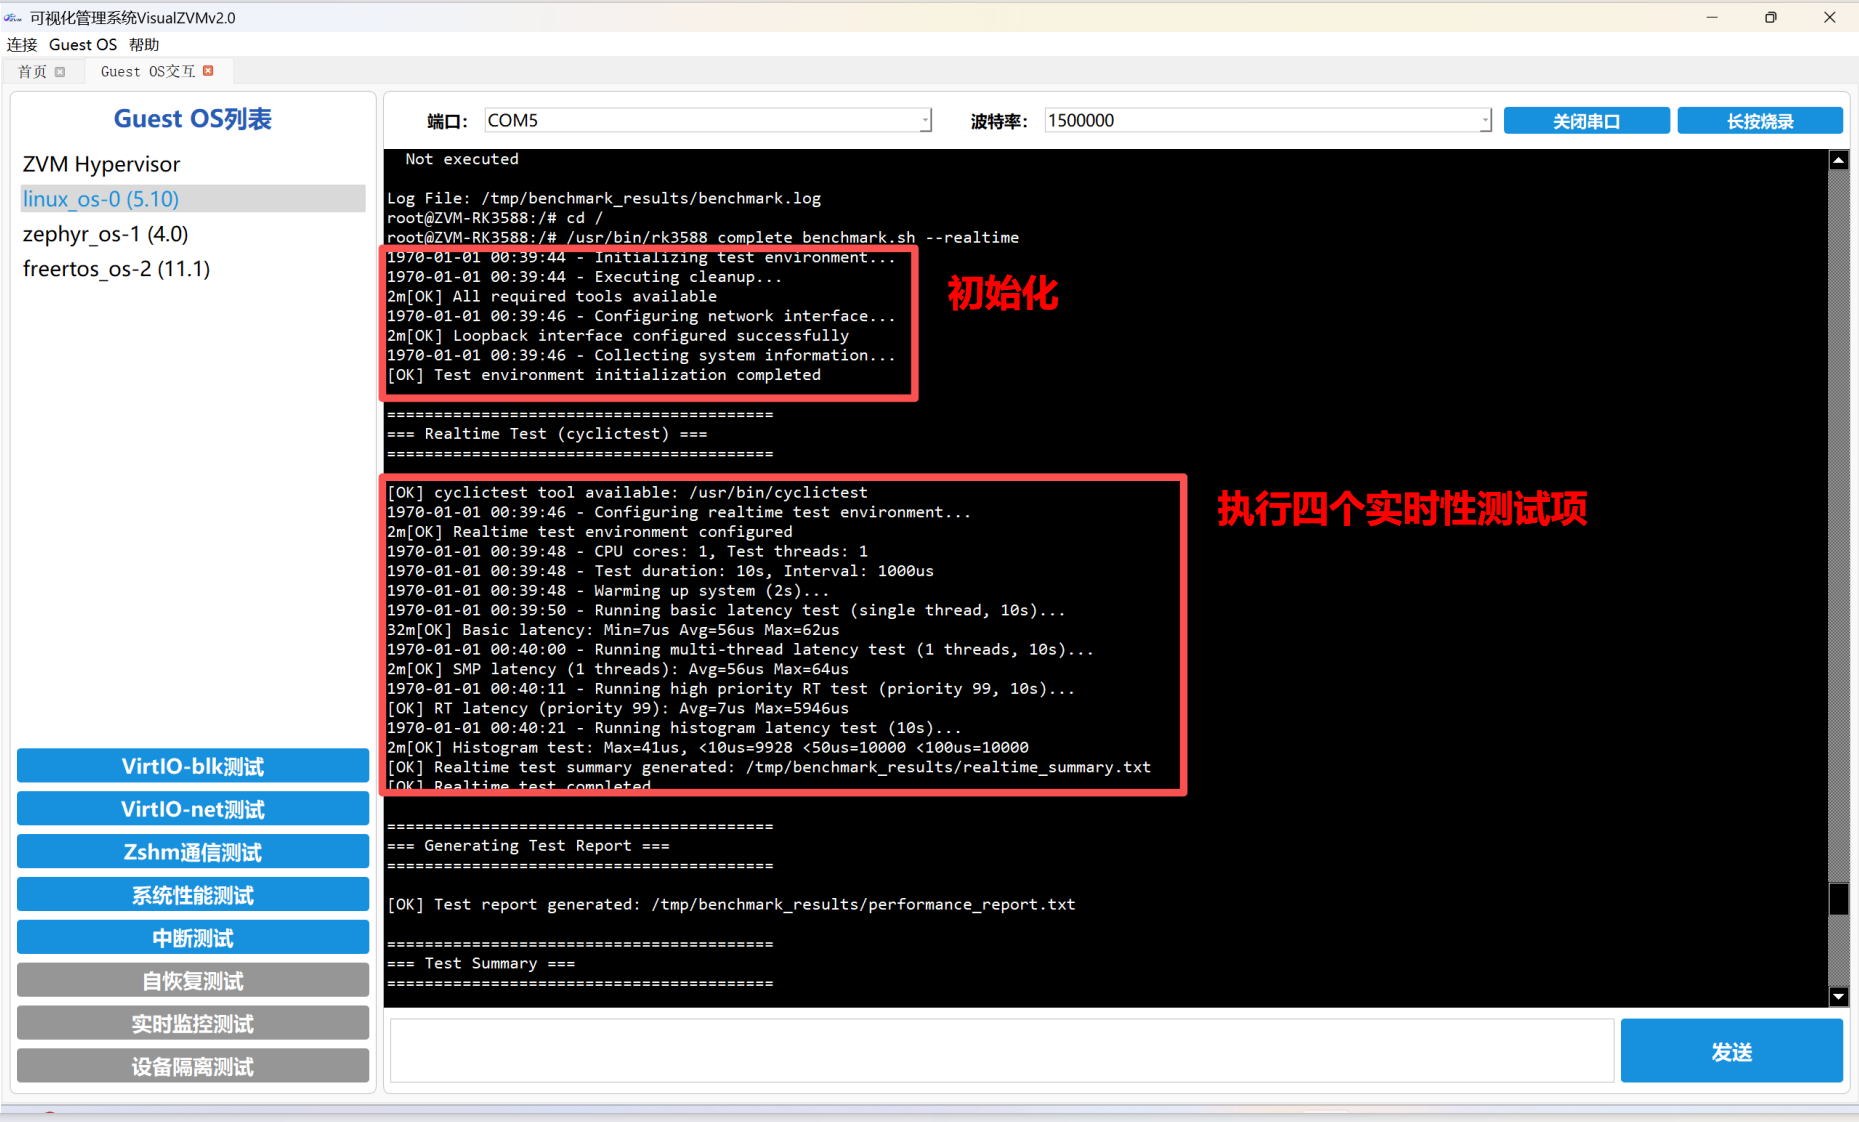
Task: Click the VisualZVM app icon in title bar
Action: [13, 18]
